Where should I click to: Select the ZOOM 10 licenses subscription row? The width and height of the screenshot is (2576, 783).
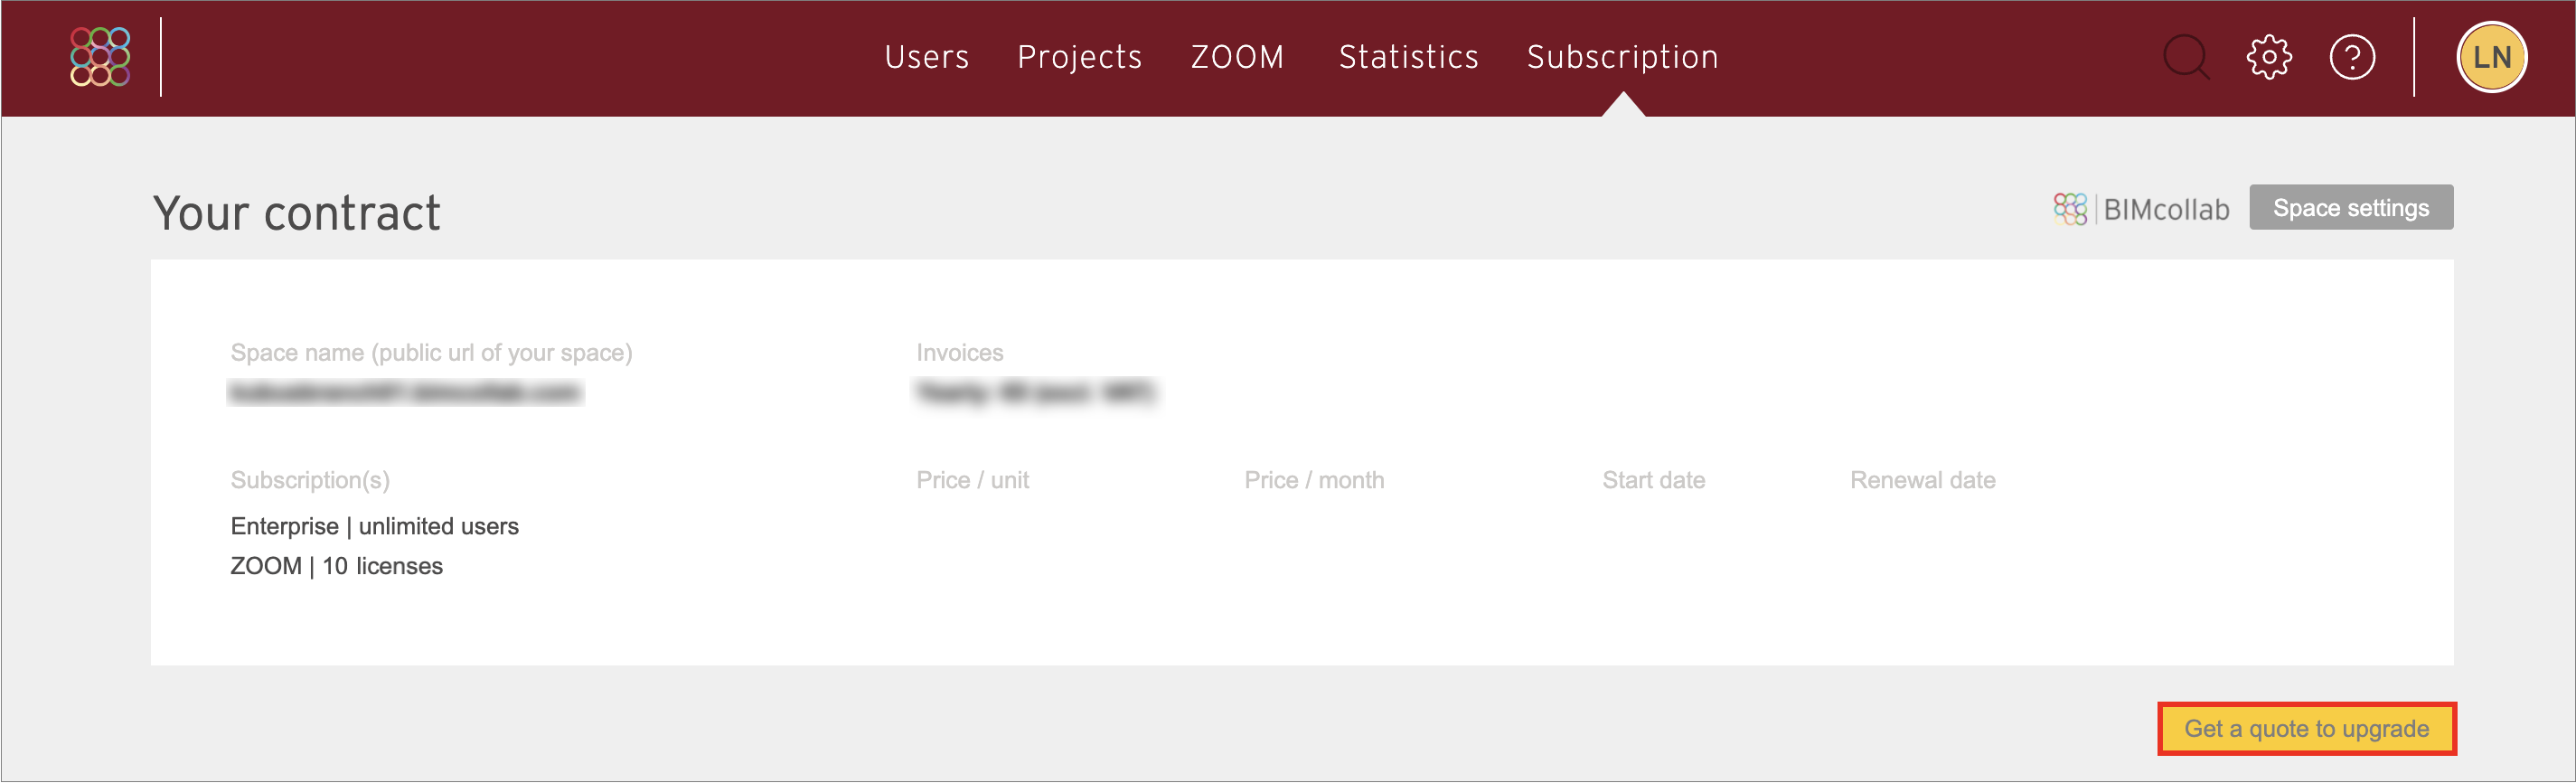(336, 566)
